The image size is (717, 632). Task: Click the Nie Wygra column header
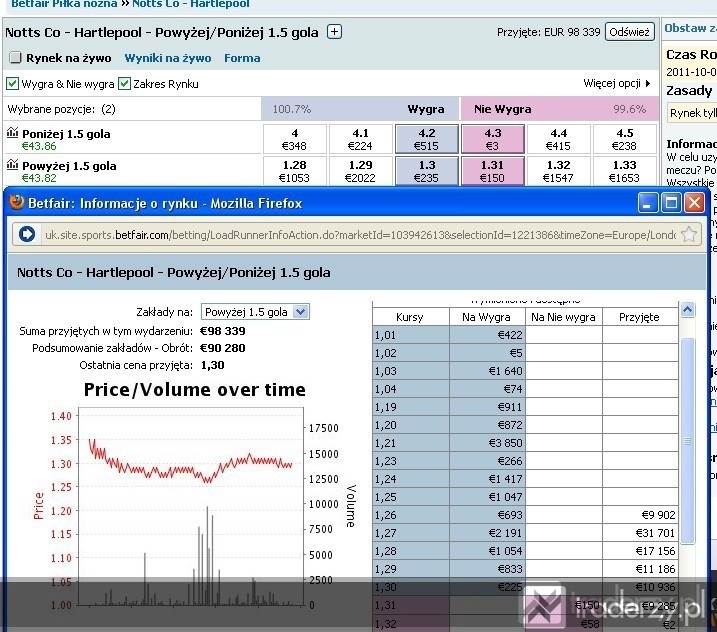click(503, 109)
